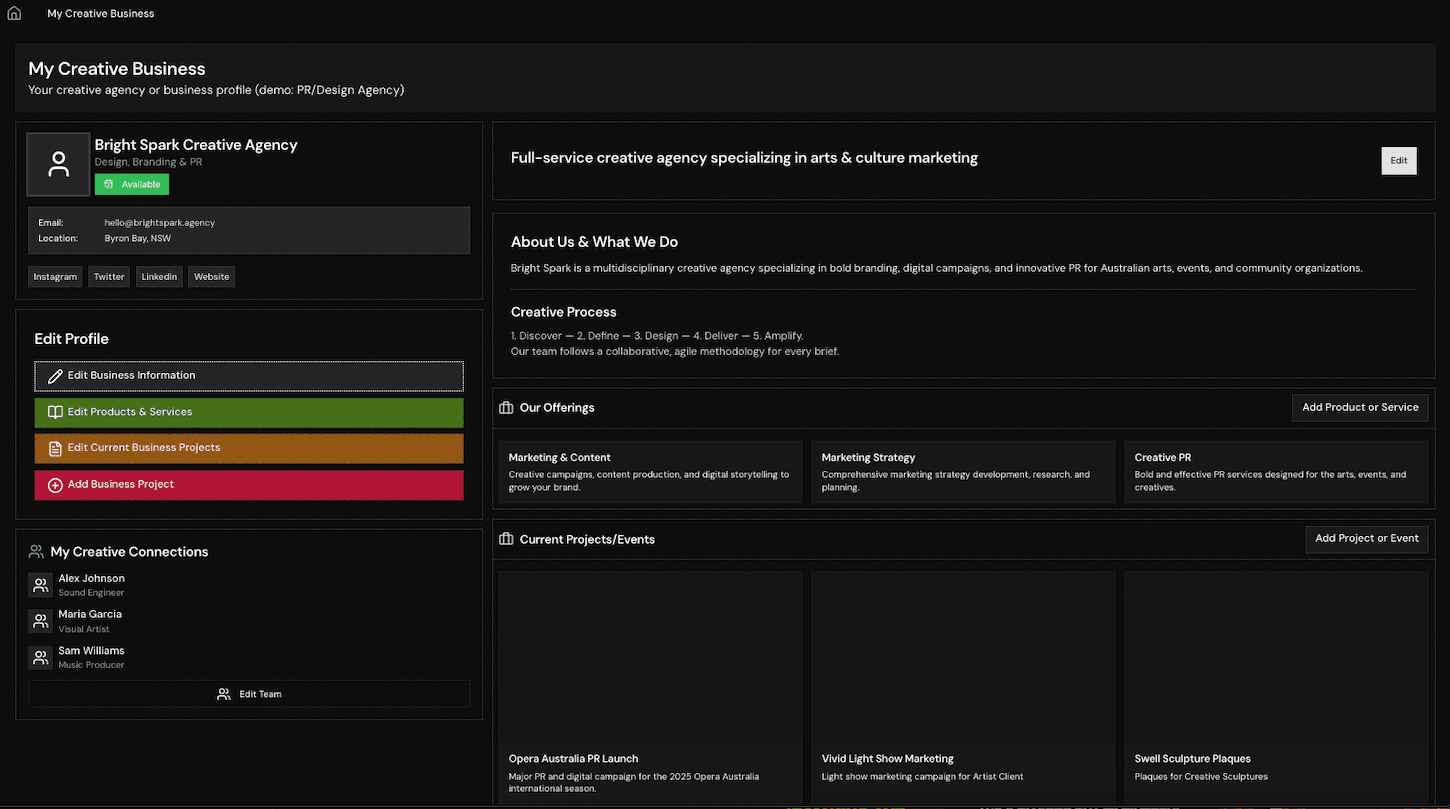The image size is (1450, 809).
Task: Click the Music Producer role label
Action: [x=91, y=666]
